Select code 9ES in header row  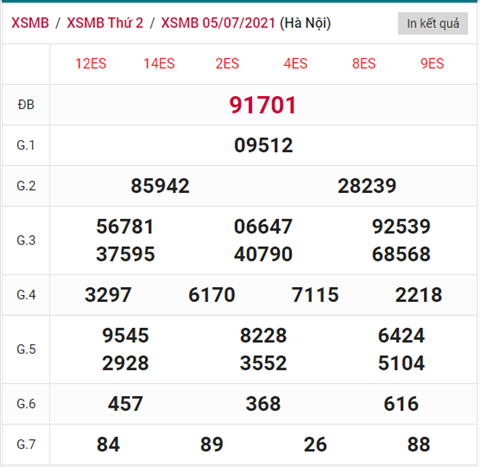pos(432,64)
